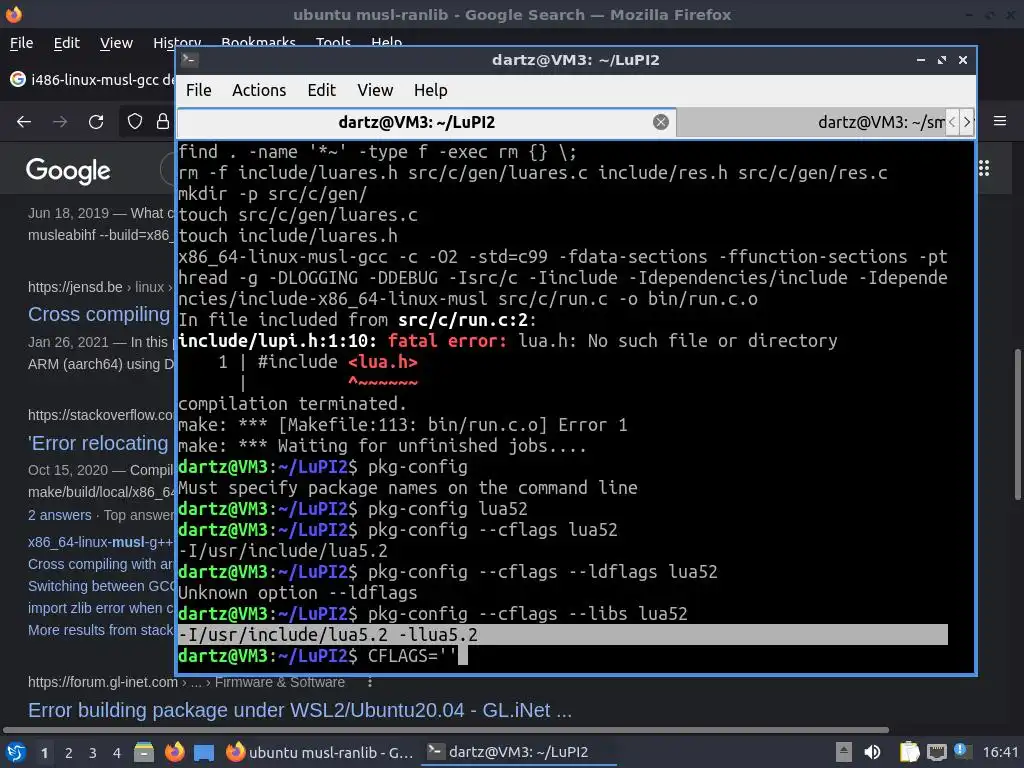Open the terminal View menu
The image size is (1024, 768).
tap(375, 90)
